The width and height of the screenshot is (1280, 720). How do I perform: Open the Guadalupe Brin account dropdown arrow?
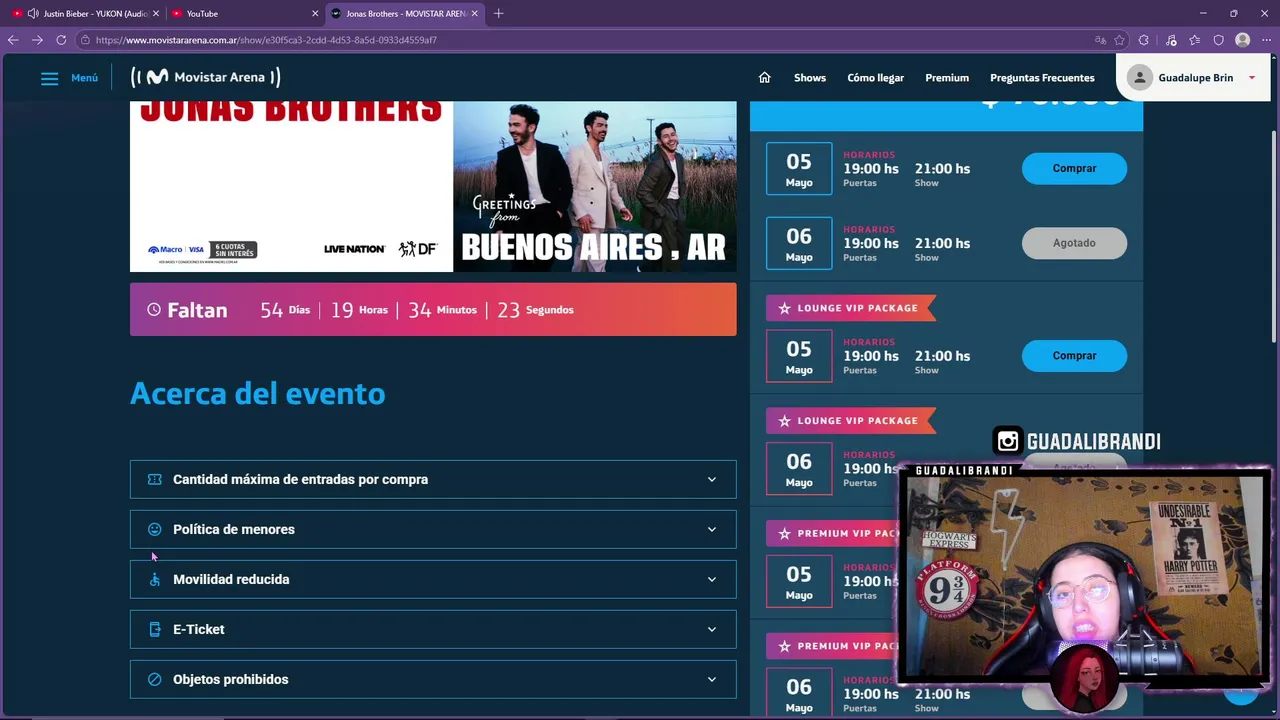tap(1252, 78)
